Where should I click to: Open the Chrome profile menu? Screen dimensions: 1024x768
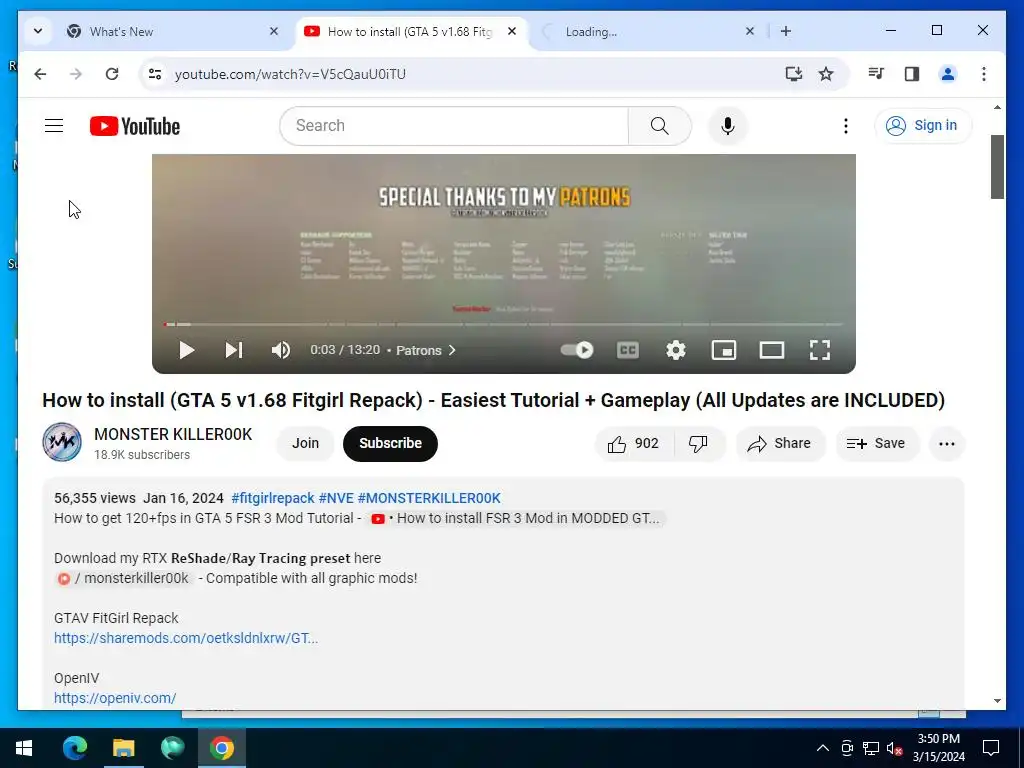(948, 74)
